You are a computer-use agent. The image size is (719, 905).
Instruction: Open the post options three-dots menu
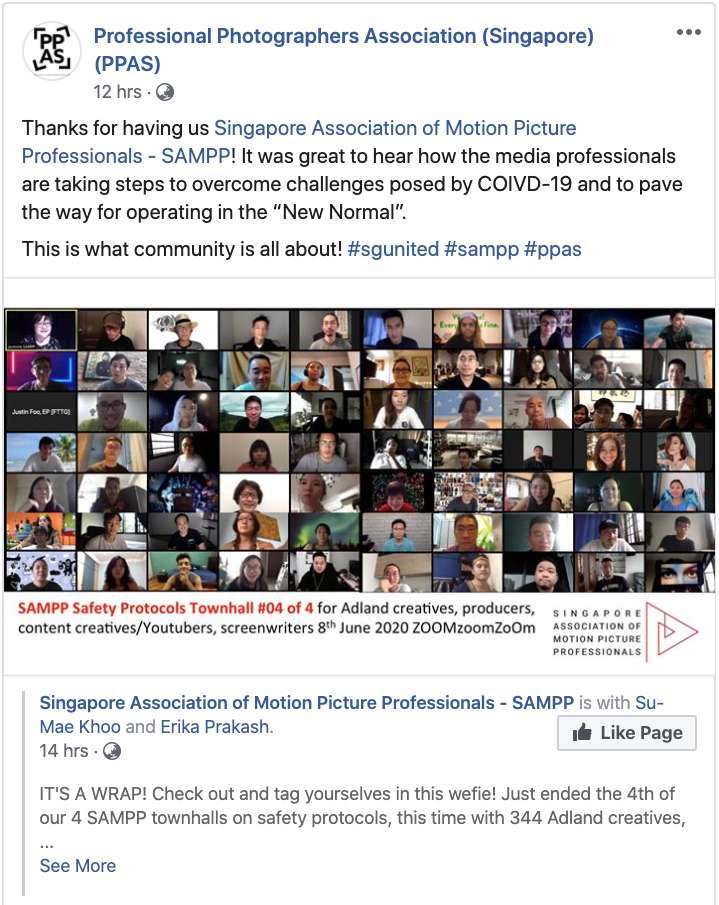[688, 32]
